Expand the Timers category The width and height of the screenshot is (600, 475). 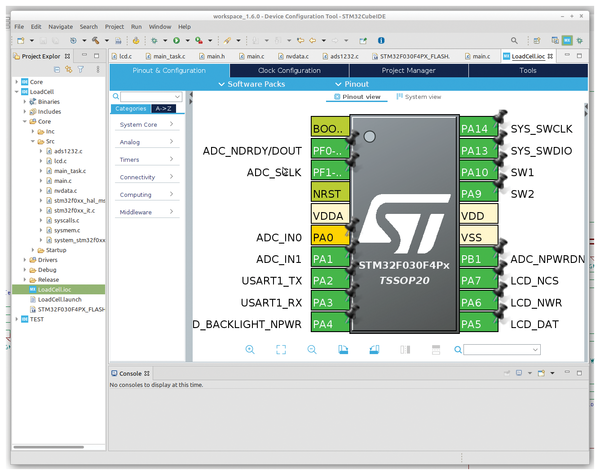[147, 160]
